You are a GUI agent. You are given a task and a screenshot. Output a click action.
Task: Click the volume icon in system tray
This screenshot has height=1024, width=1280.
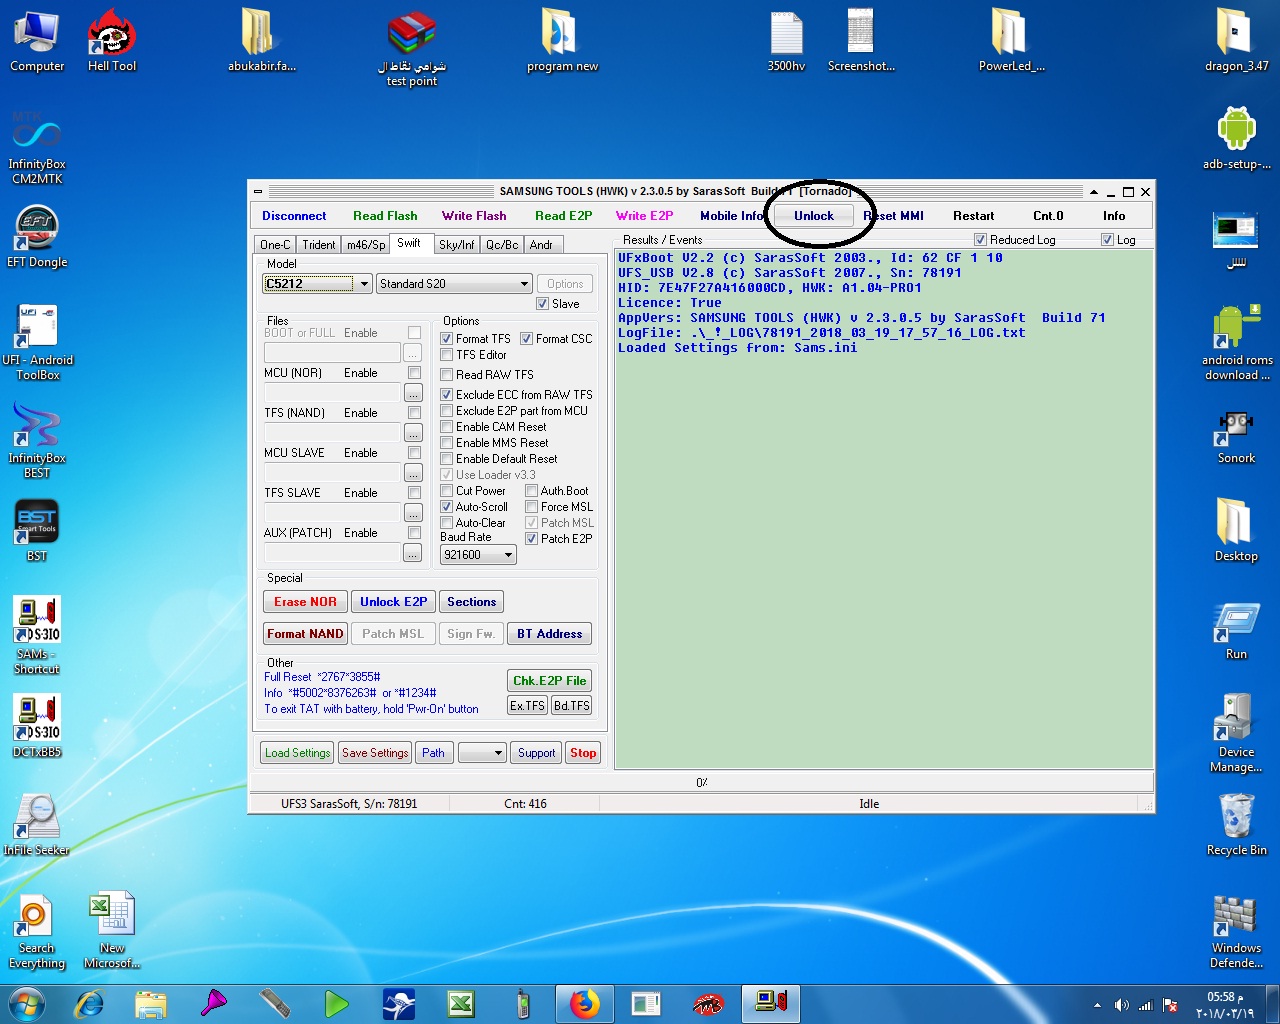tap(1121, 1005)
